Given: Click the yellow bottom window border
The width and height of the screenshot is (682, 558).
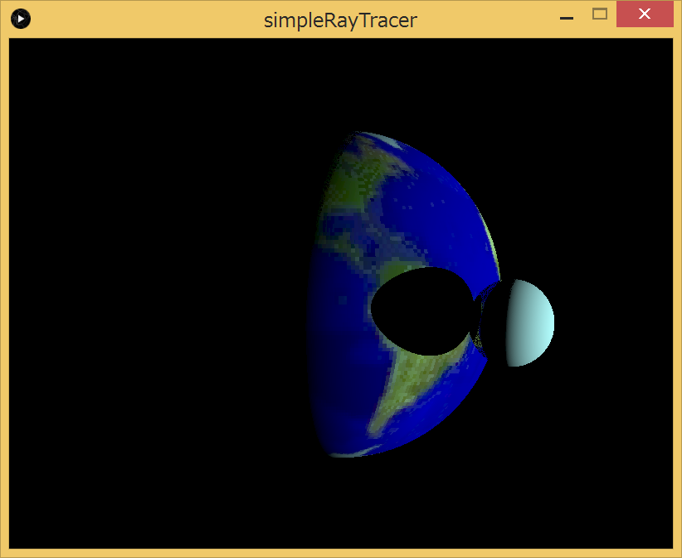Looking at the screenshot, I should (x=340, y=552).
